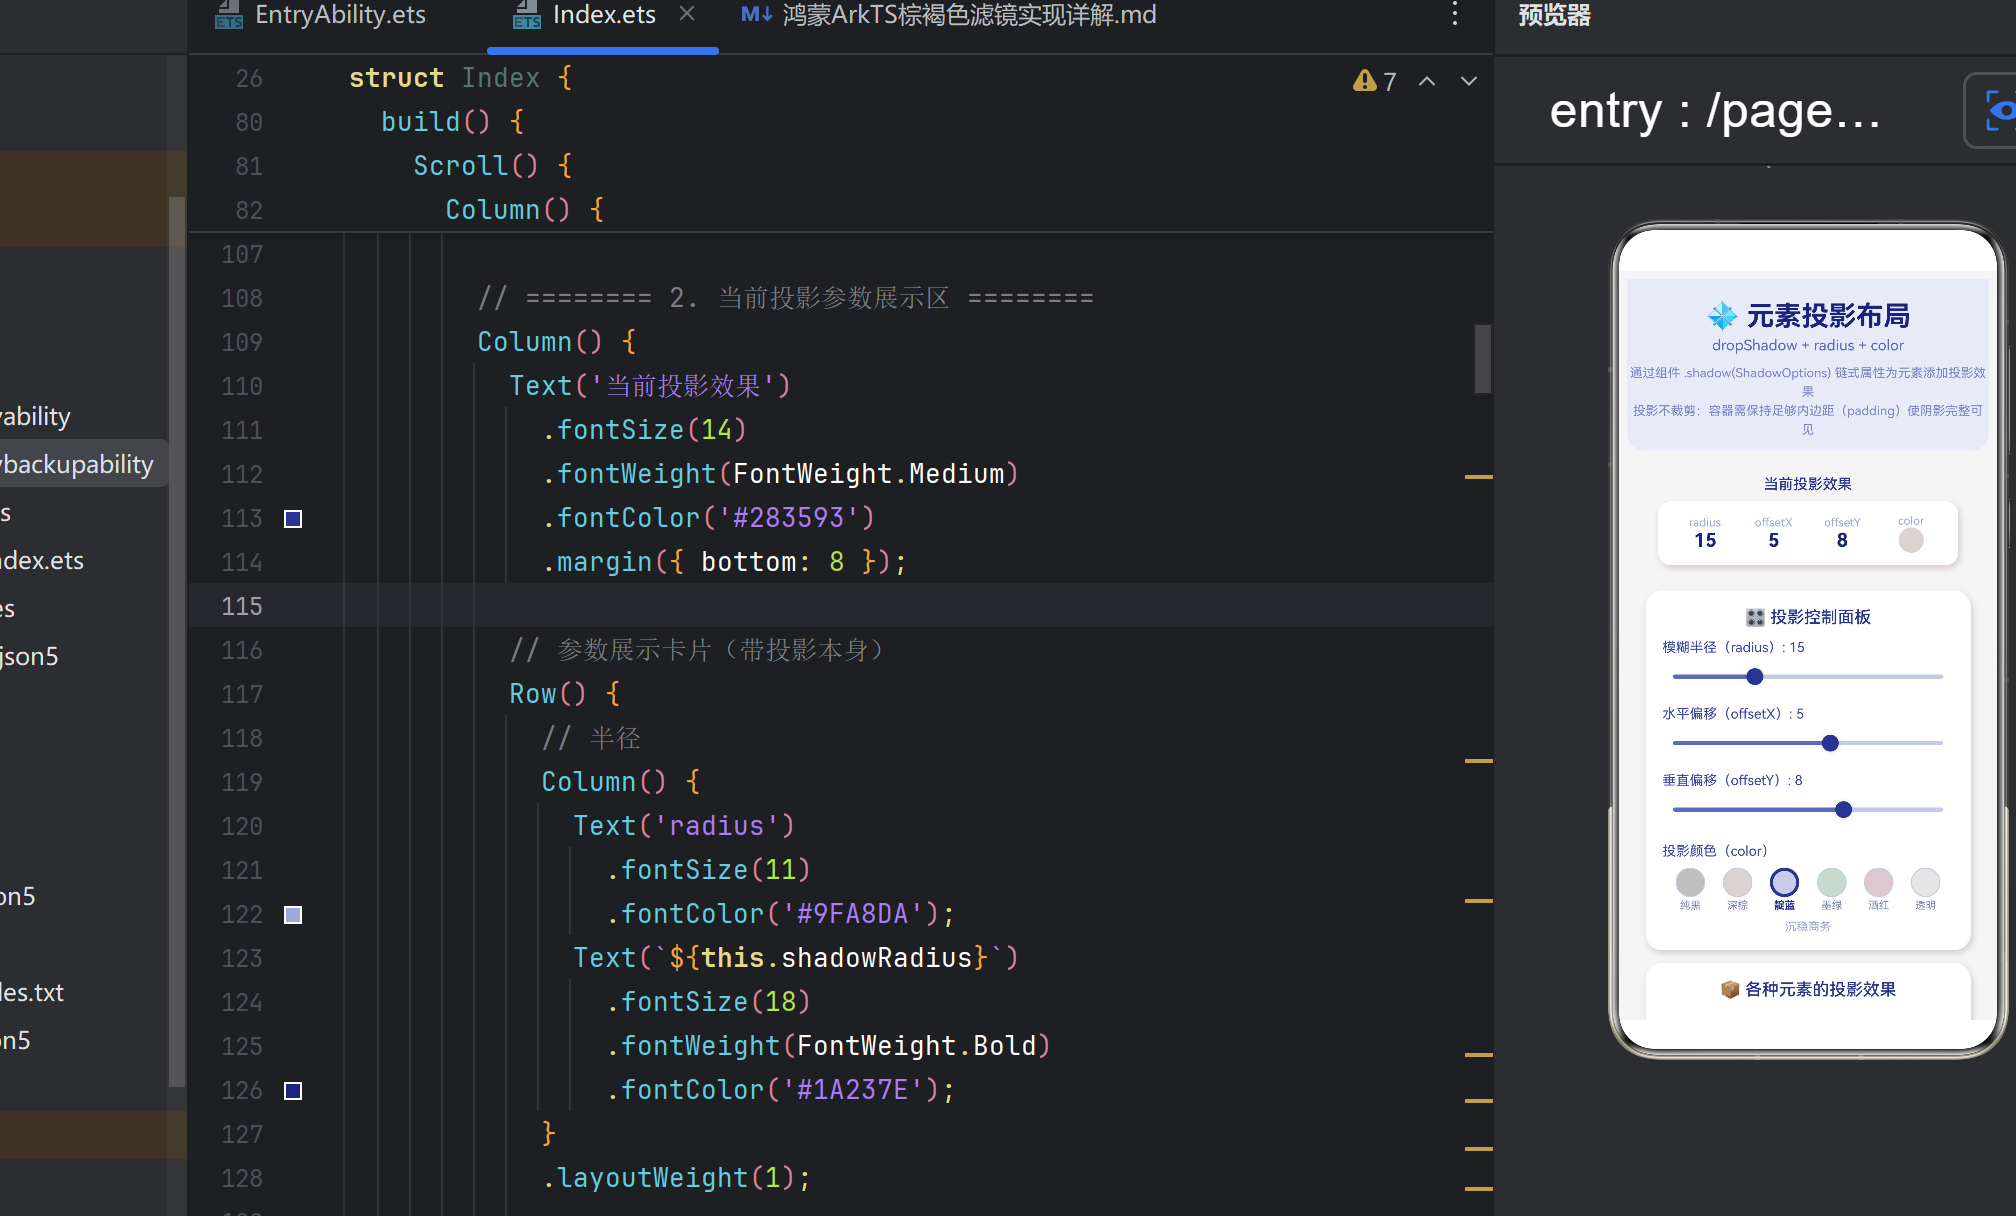Select the 靛蓝 shadow color circle
The image size is (2016, 1216).
point(1784,882)
